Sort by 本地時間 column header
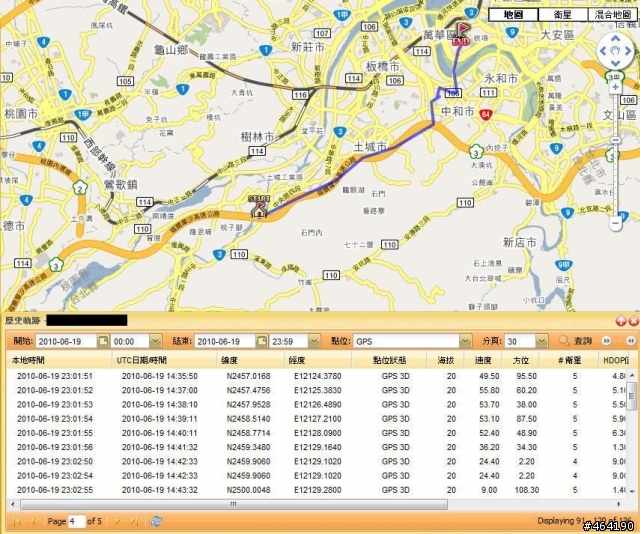 click(59, 360)
